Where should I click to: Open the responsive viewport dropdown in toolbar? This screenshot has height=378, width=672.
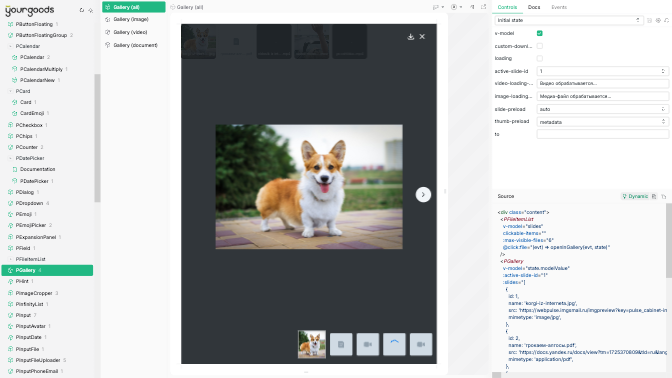[438, 7]
